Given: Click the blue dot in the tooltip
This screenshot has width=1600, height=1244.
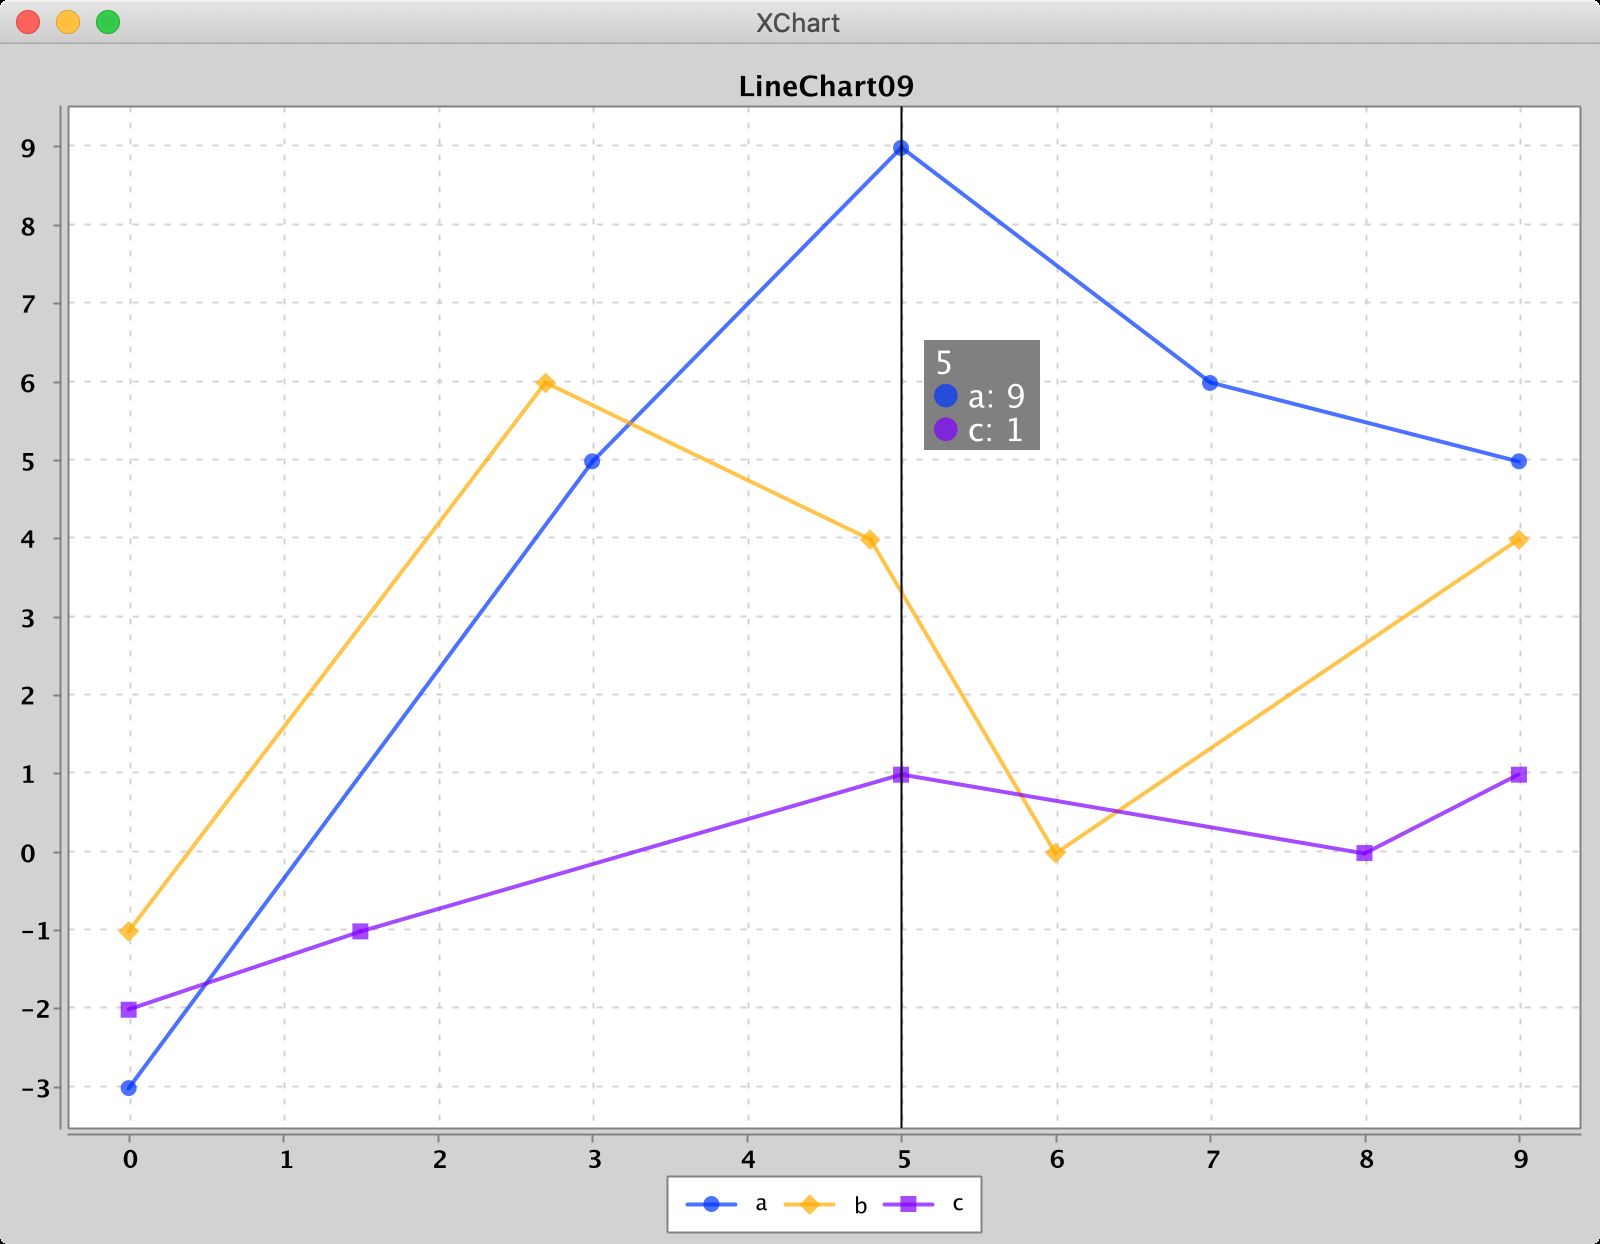Looking at the screenshot, I should (x=946, y=396).
